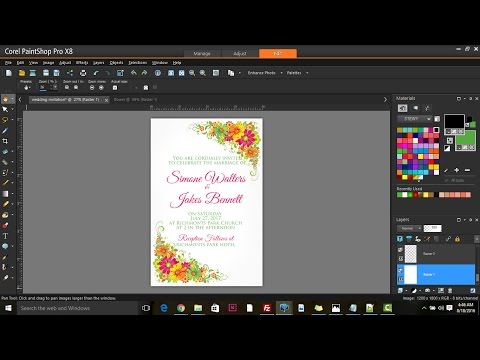Click the layer opacity field in Layers palette
The width and height of the screenshot is (480, 360).
click(432, 228)
